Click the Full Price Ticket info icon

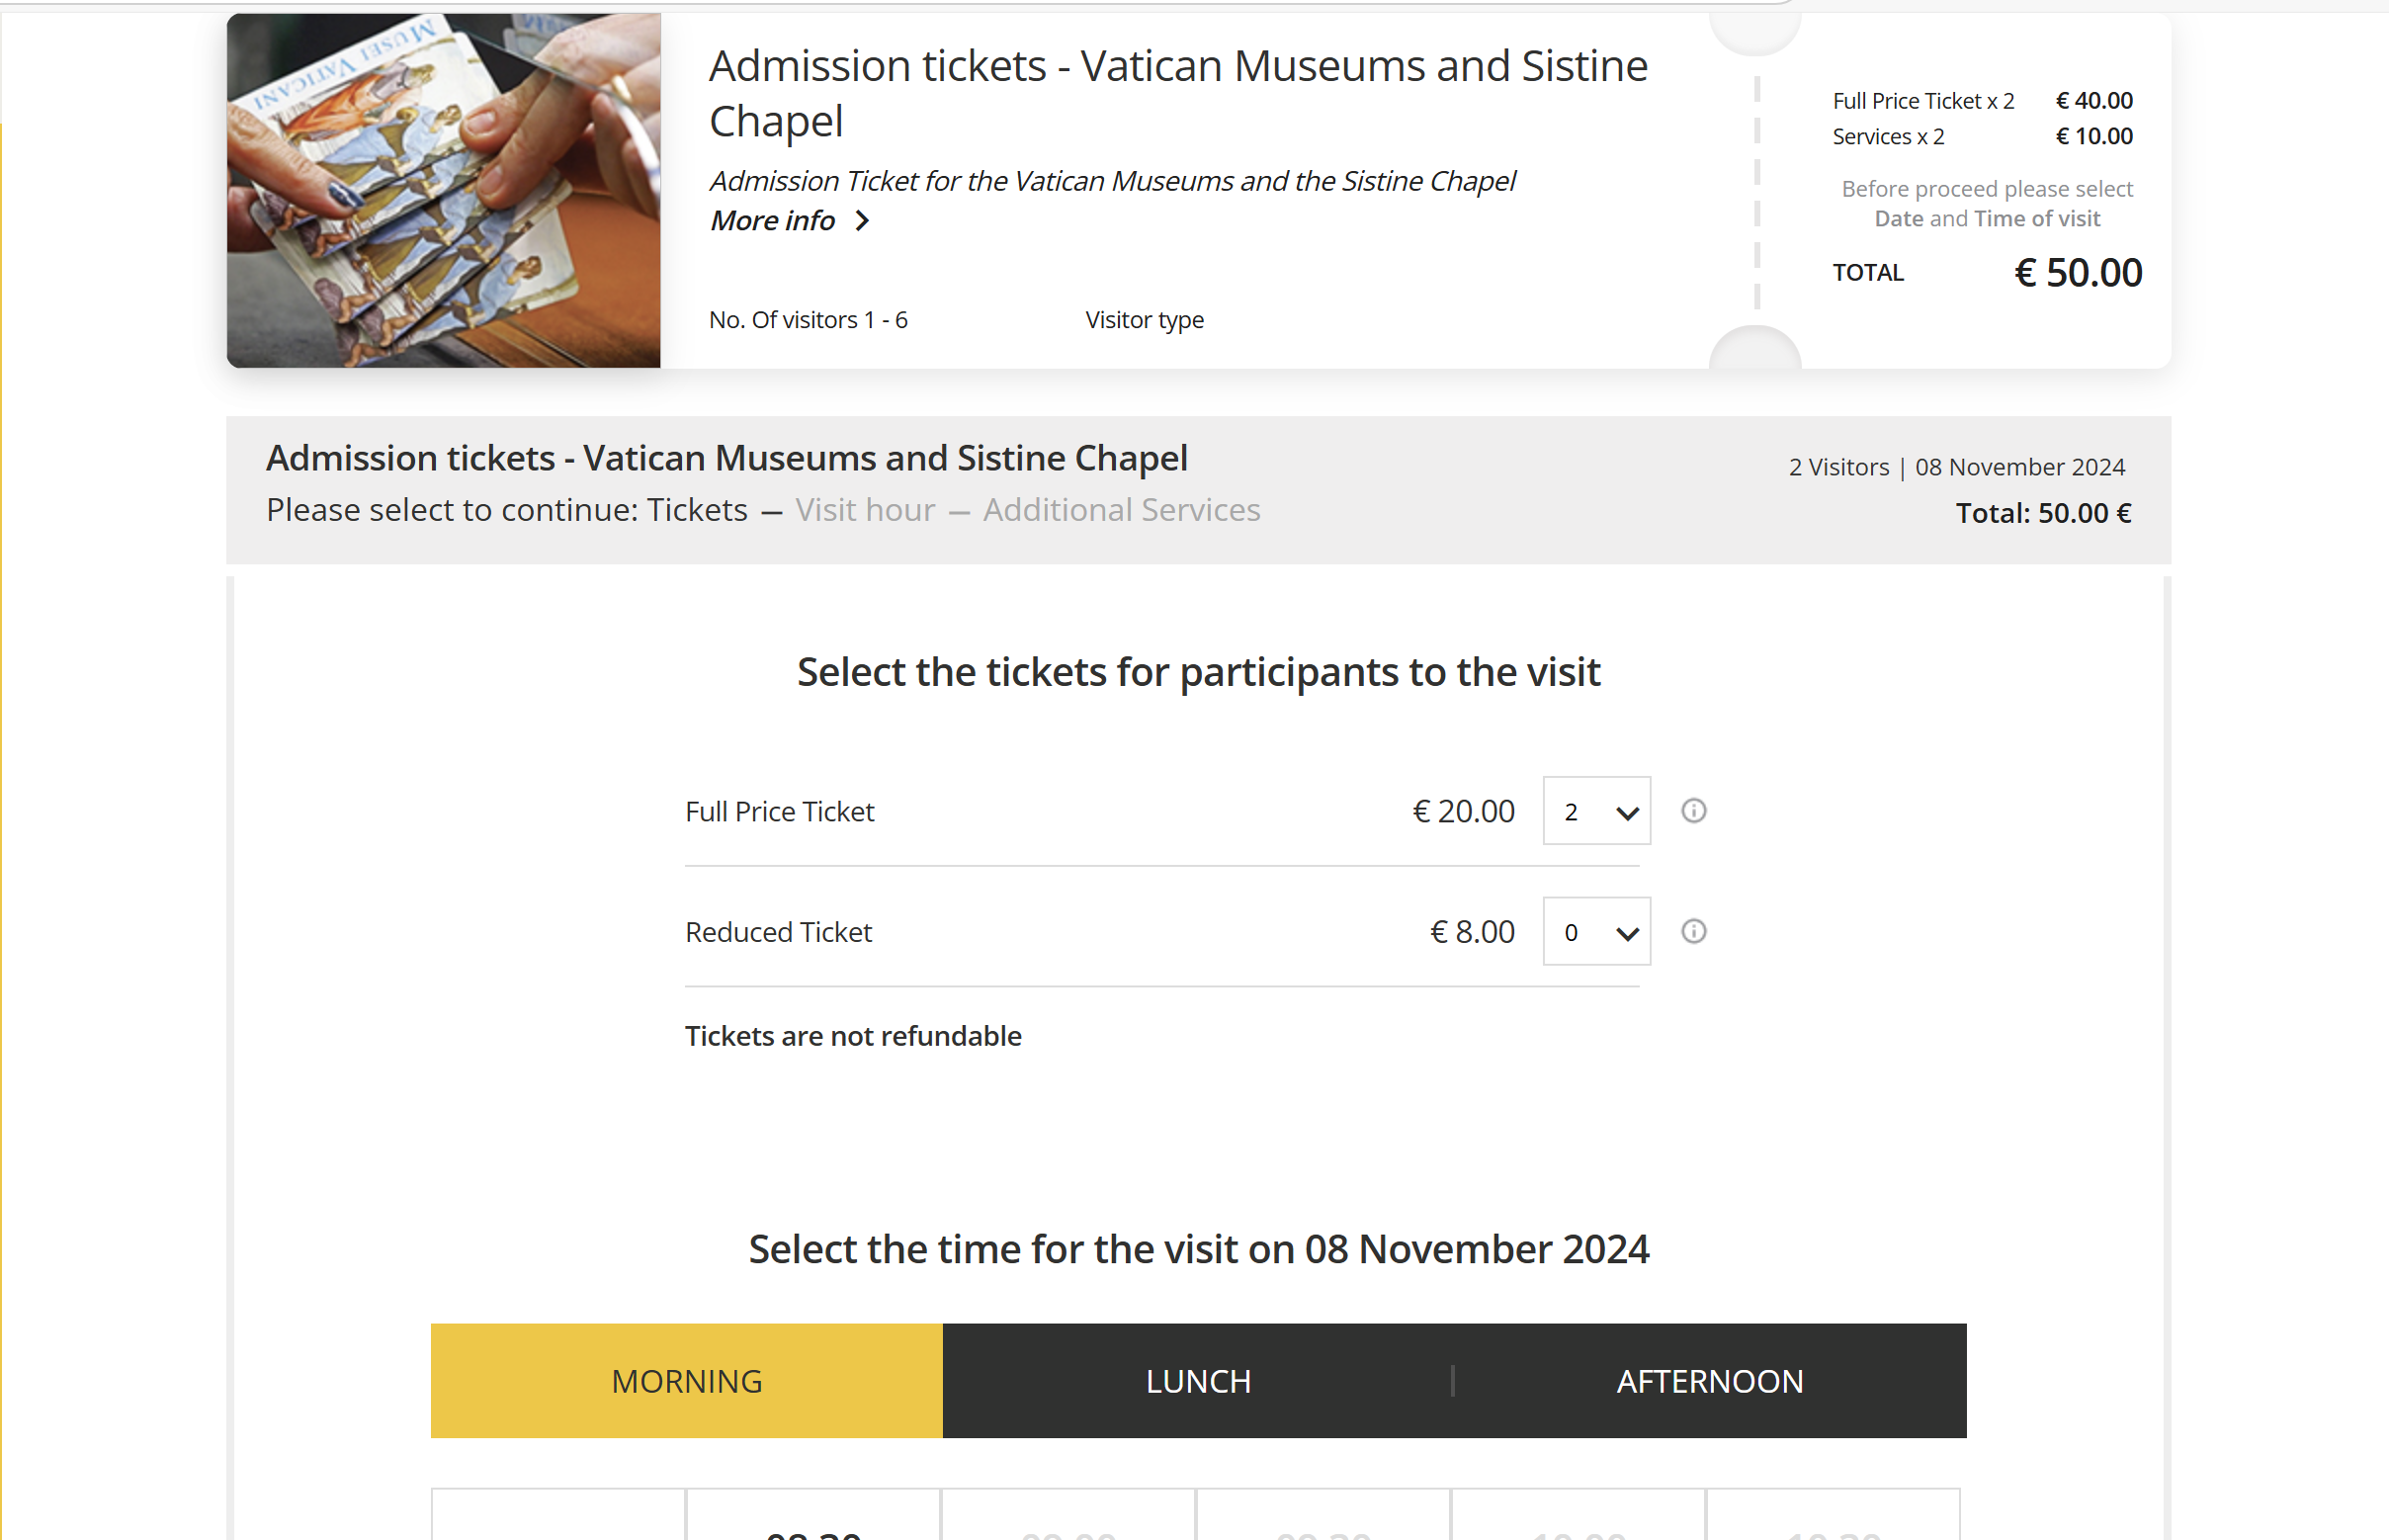1693,811
